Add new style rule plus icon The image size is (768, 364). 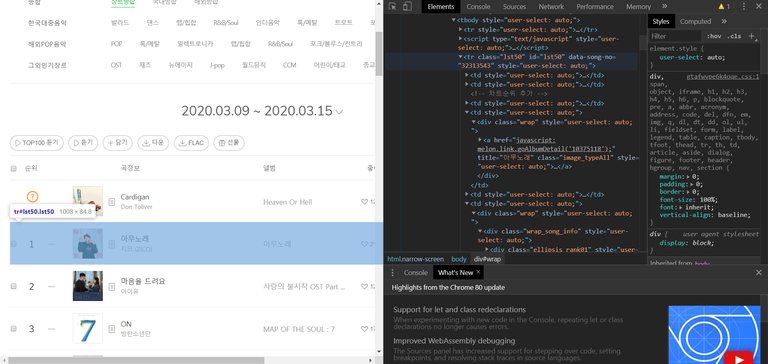(x=751, y=36)
